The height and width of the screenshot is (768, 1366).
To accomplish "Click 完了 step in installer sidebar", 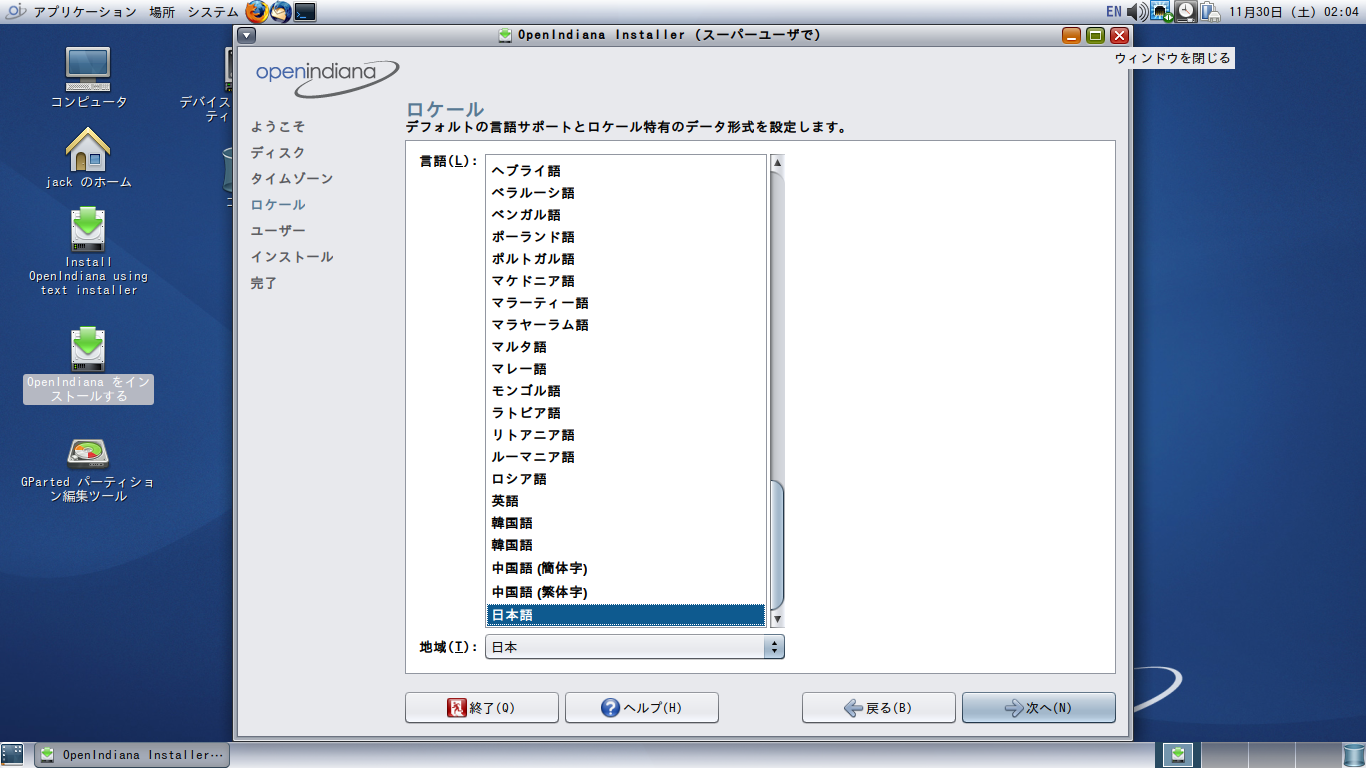I will 264,283.
